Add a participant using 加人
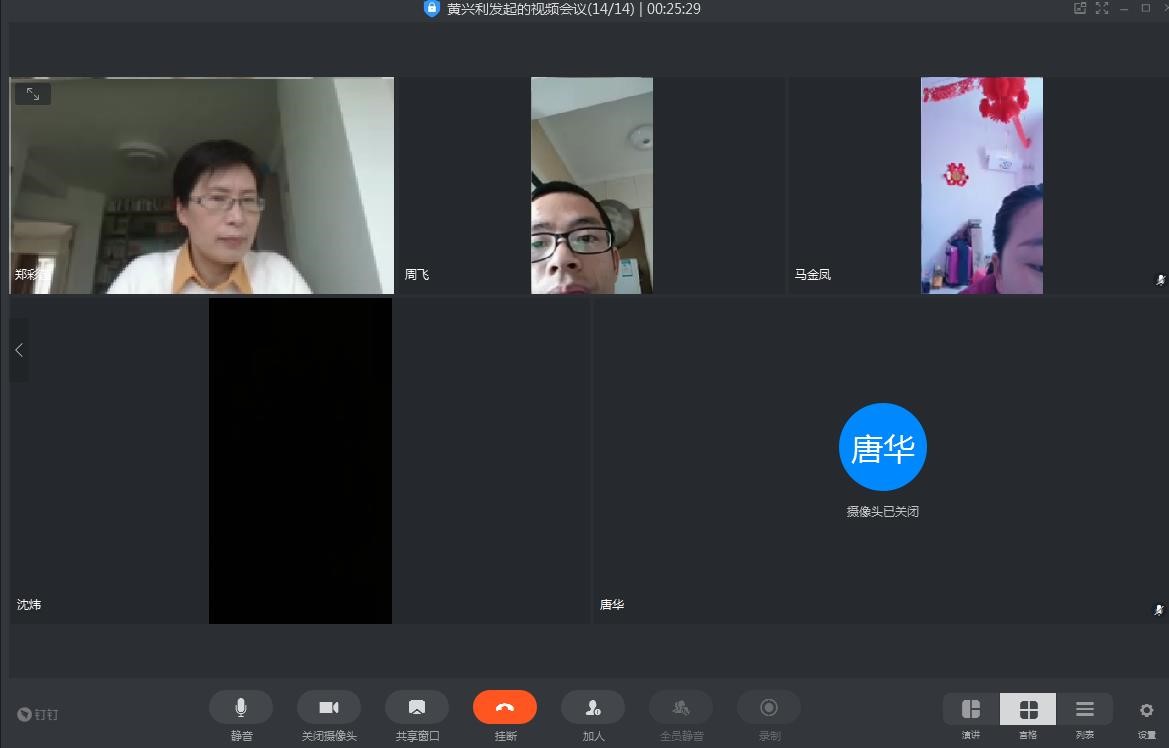 593,708
